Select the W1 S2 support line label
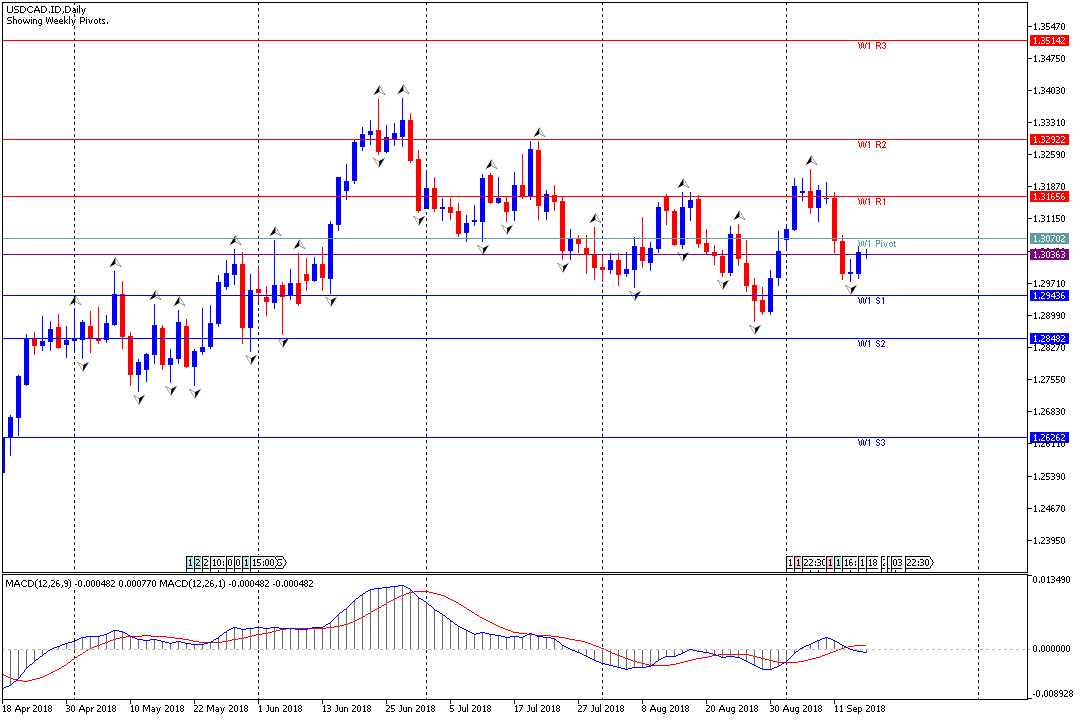 click(872, 344)
